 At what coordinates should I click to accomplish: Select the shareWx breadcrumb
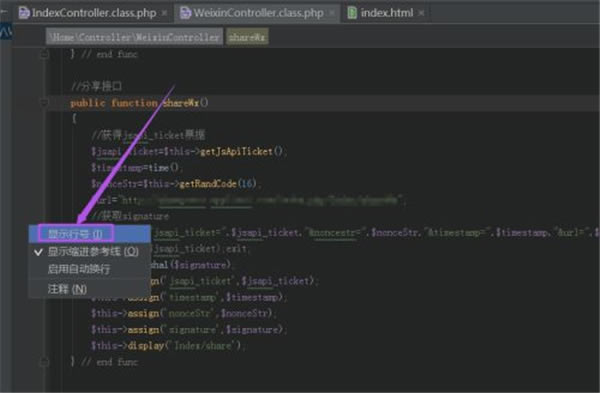pos(247,37)
